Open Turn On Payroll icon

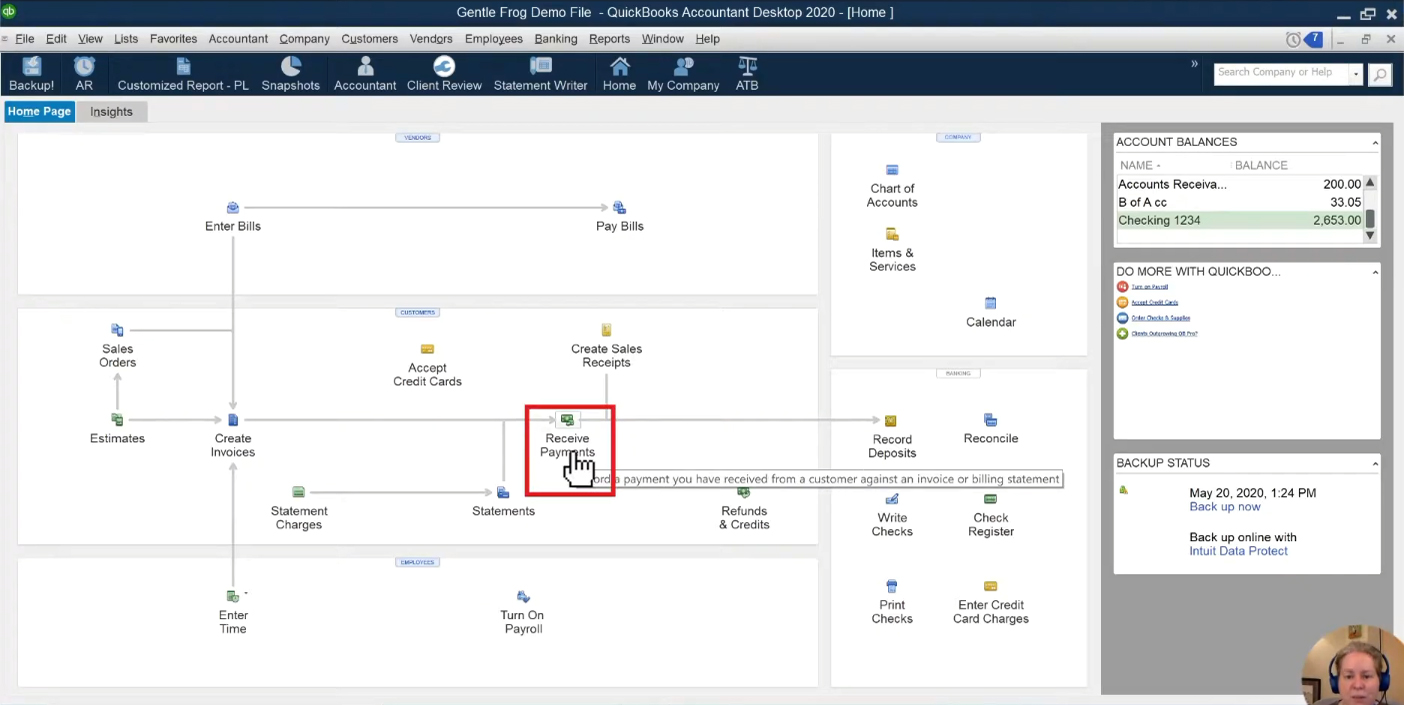pyautogui.click(x=523, y=596)
